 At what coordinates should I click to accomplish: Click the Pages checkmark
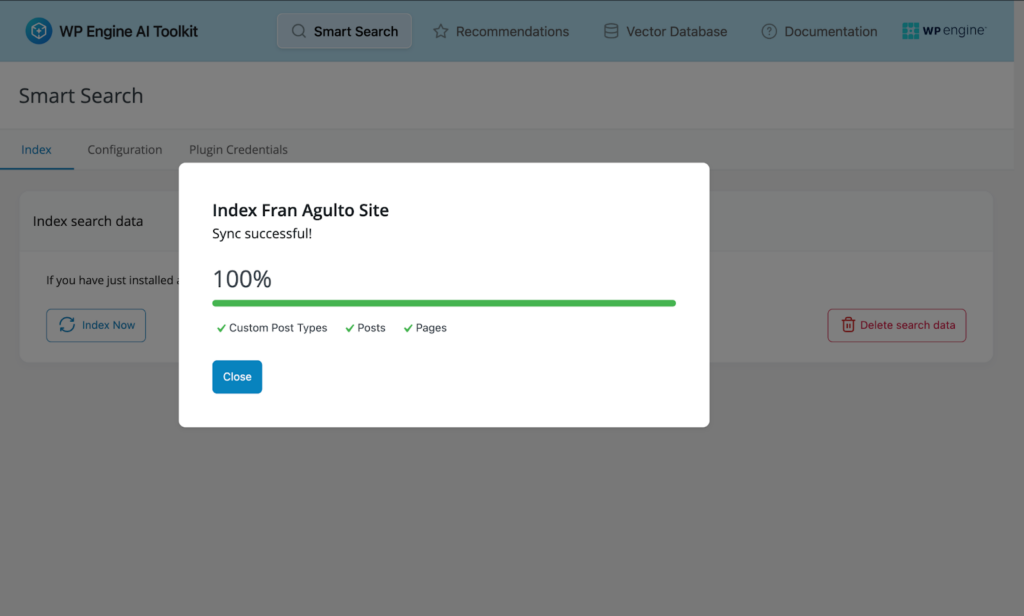pyautogui.click(x=408, y=328)
